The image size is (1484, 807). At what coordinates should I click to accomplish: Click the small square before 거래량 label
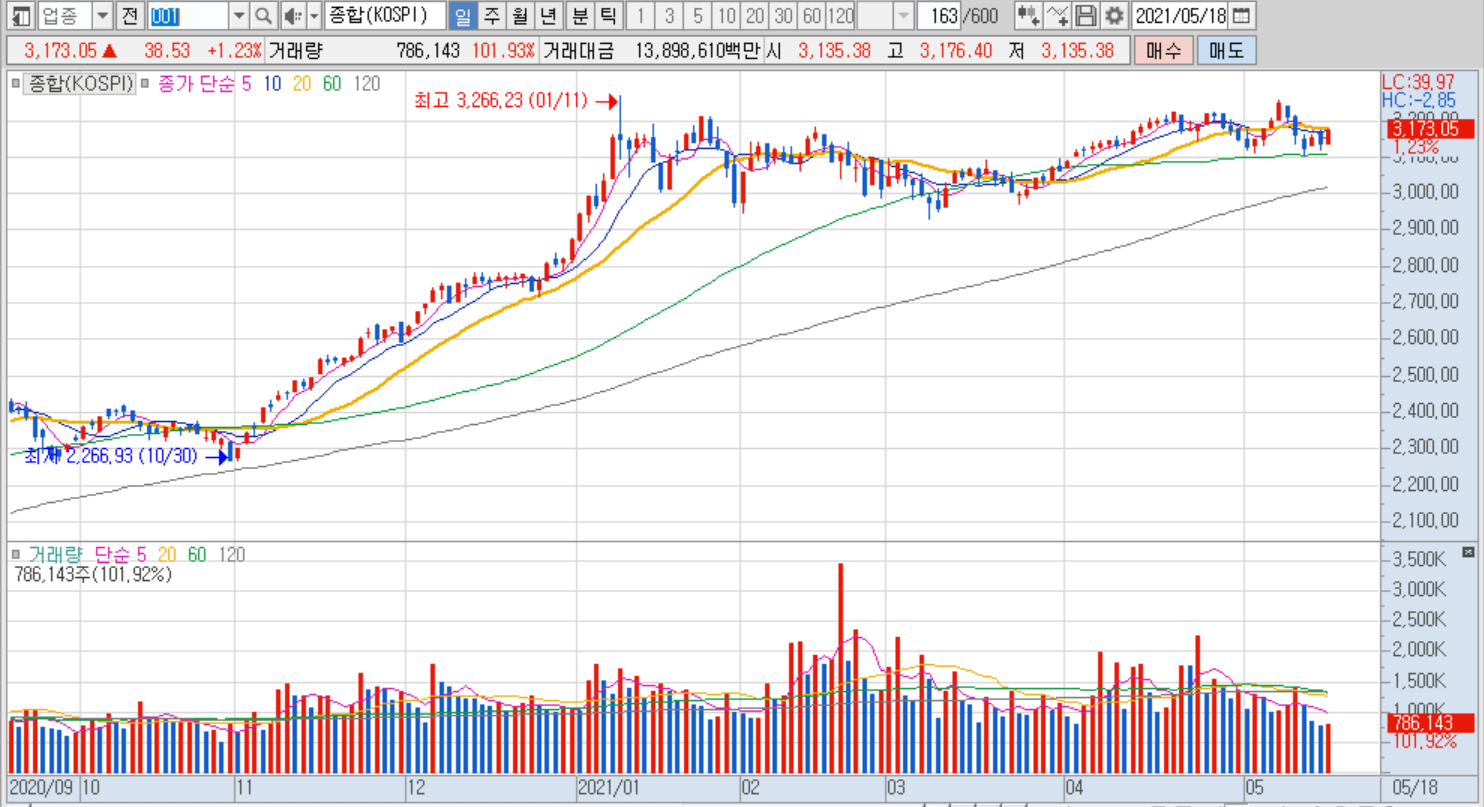[16, 555]
